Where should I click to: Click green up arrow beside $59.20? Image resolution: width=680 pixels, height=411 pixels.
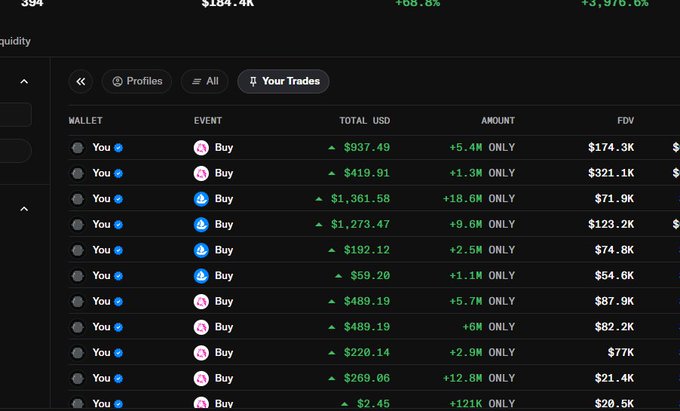[338, 276]
